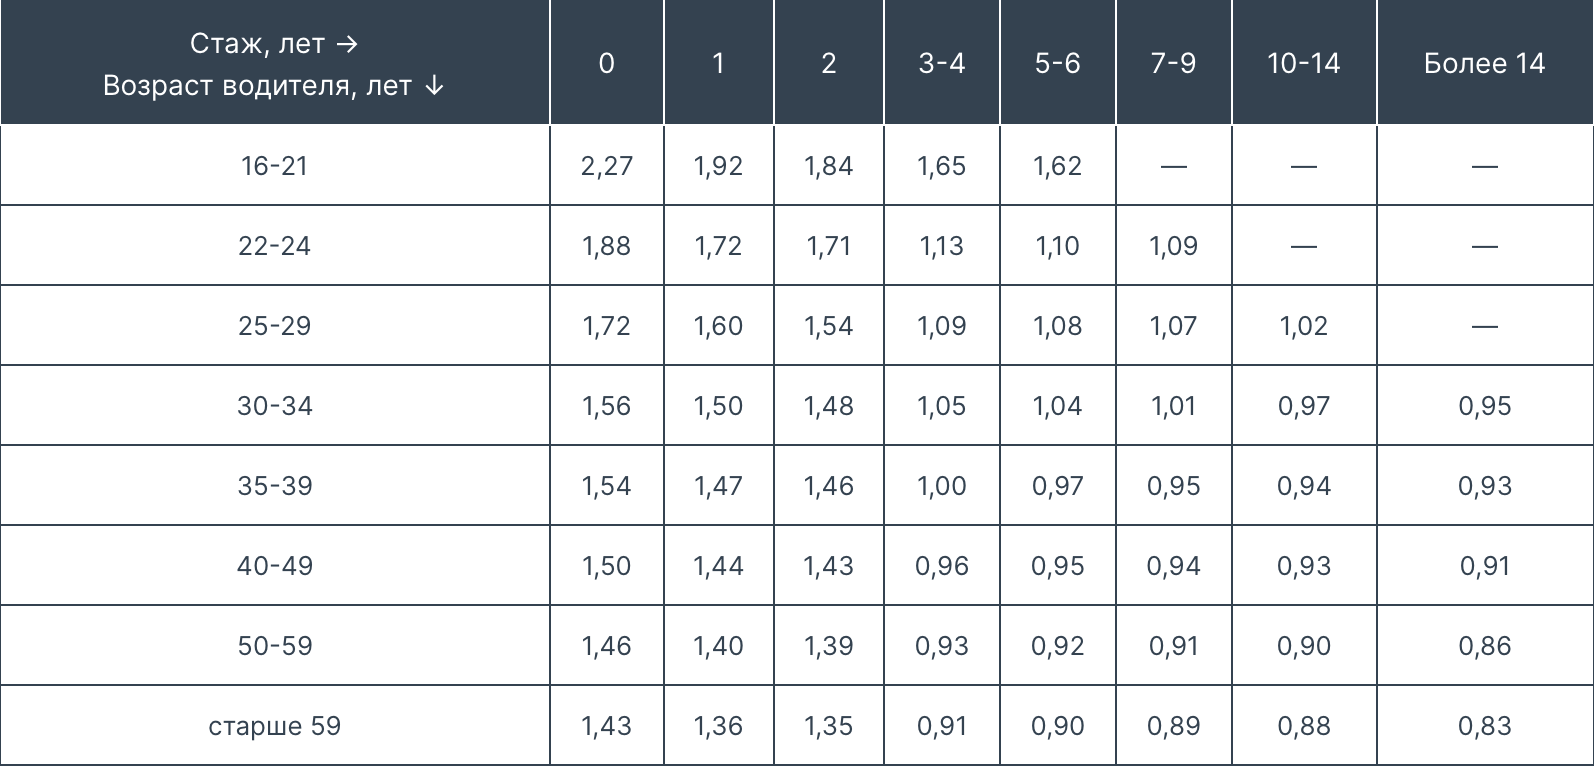Select the value 1,92 in row 16-21

718,166
